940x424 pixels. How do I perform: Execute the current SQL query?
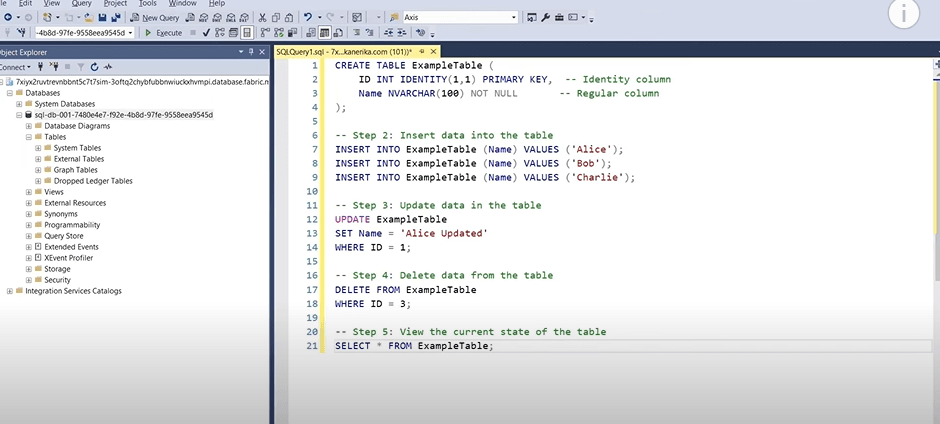(x=163, y=33)
